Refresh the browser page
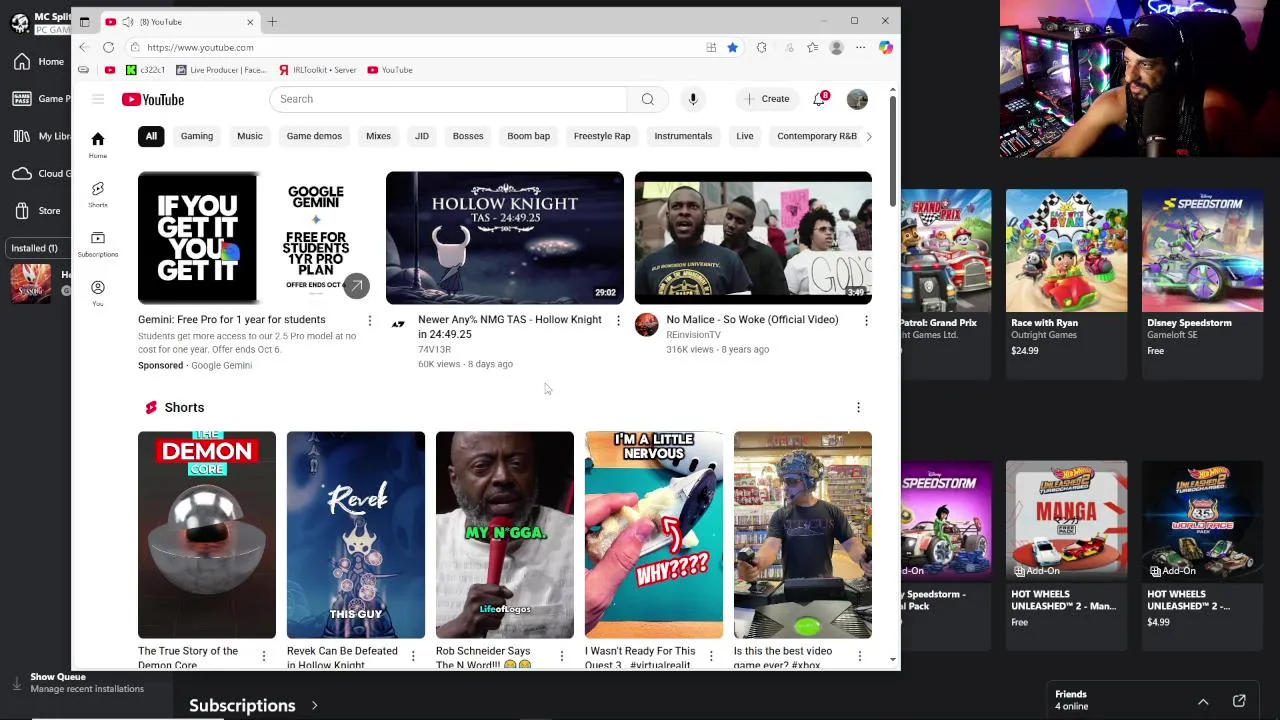Screen dimensions: 1280x720 [x=108, y=47]
